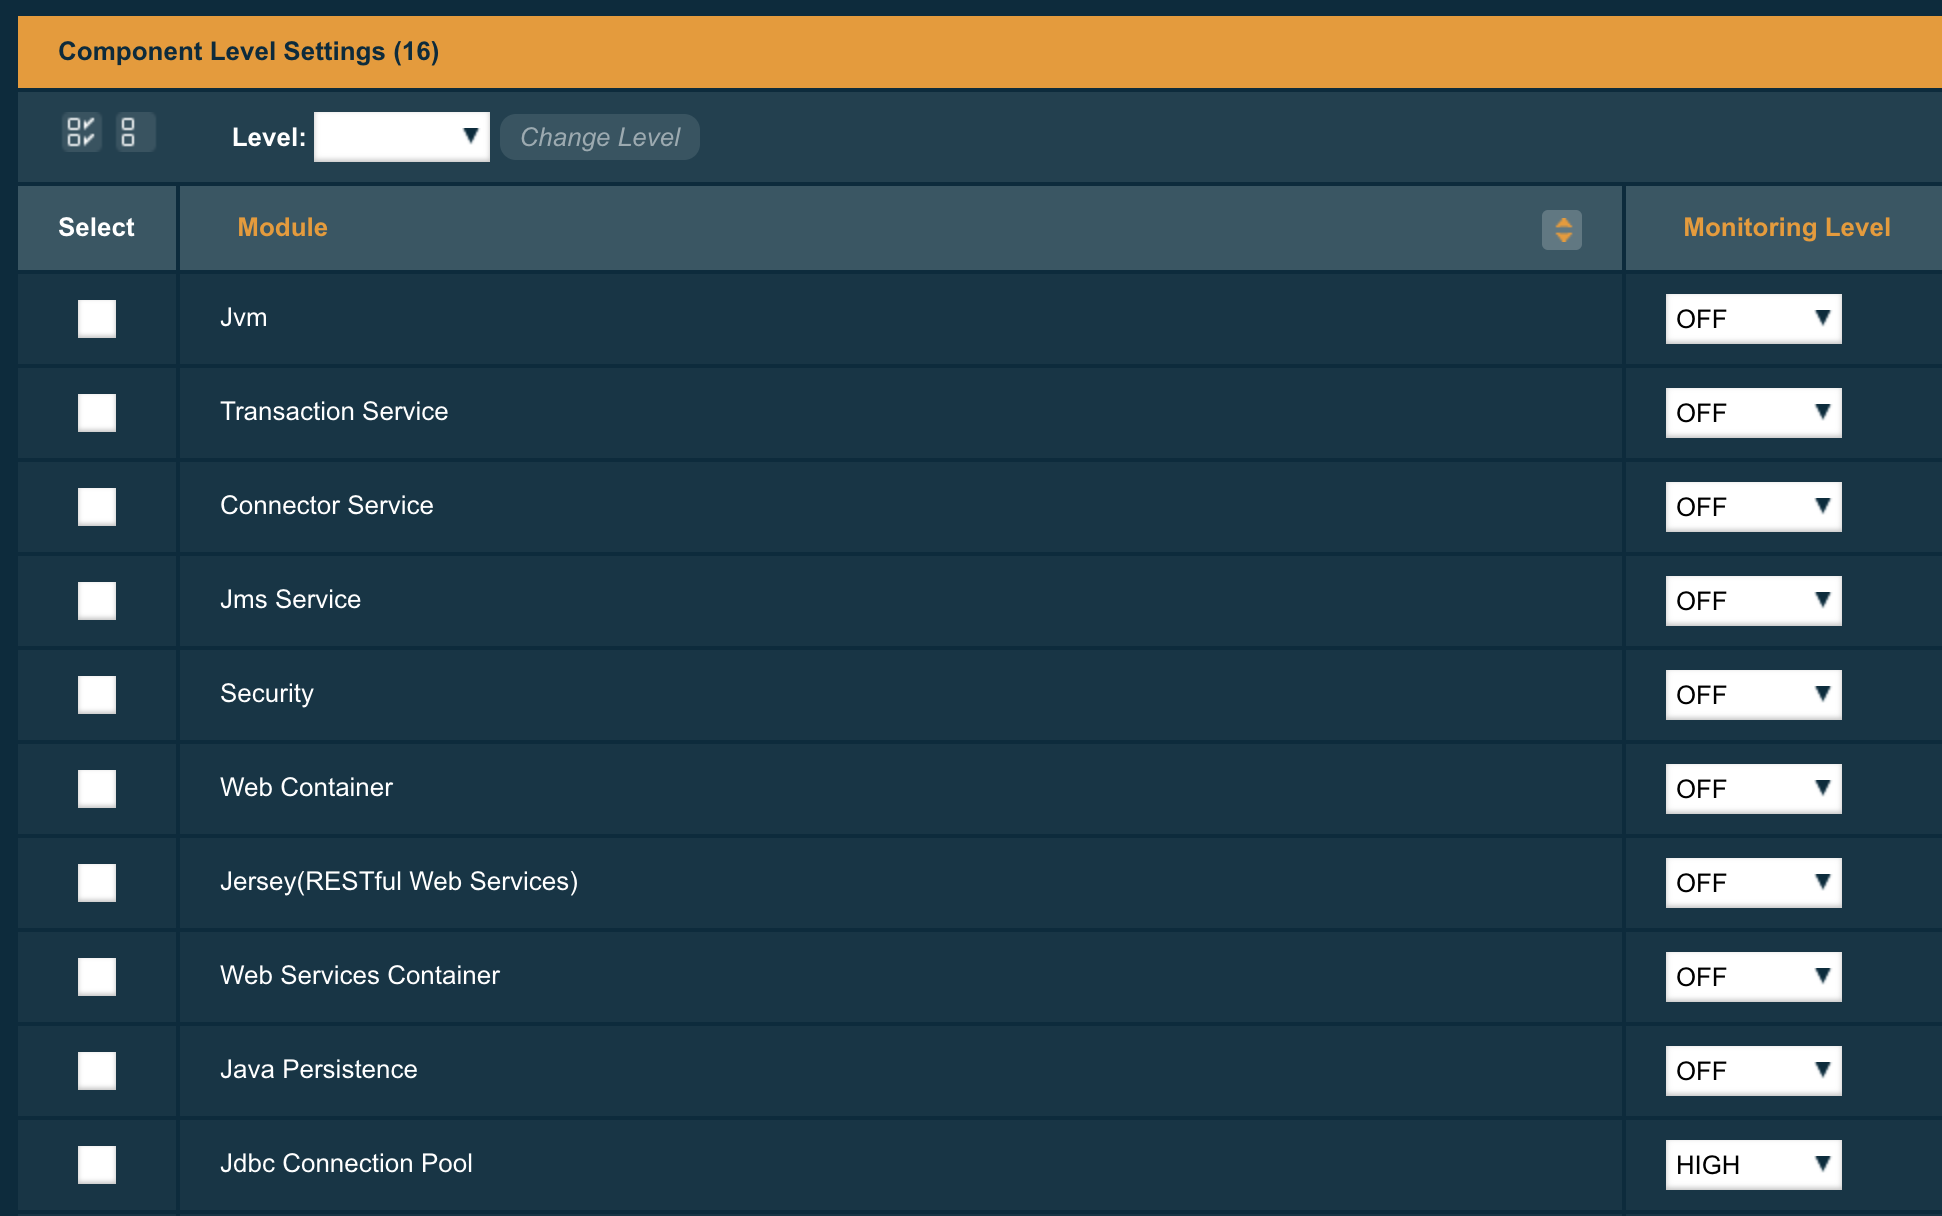The height and width of the screenshot is (1216, 1942).
Task: Click the Change Level button
Action: [x=599, y=136]
